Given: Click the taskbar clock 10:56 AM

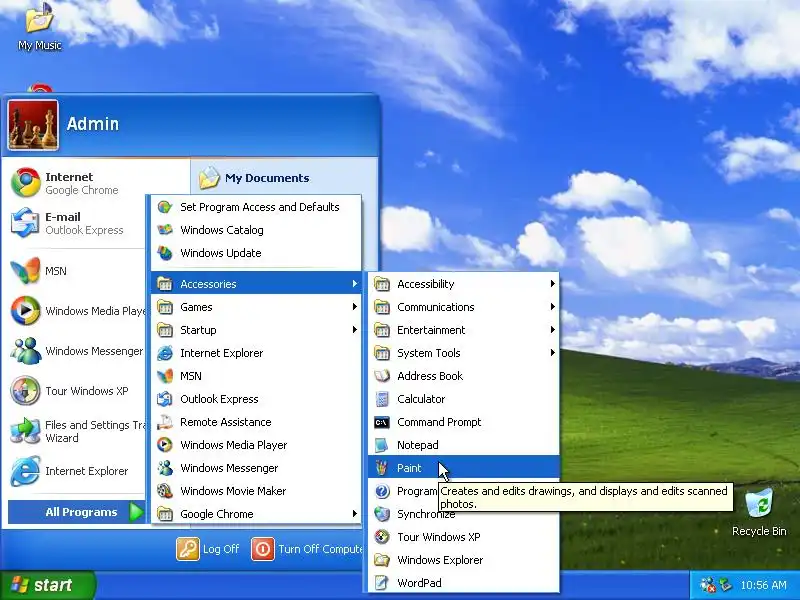Looking at the screenshot, I should [x=764, y=585].
